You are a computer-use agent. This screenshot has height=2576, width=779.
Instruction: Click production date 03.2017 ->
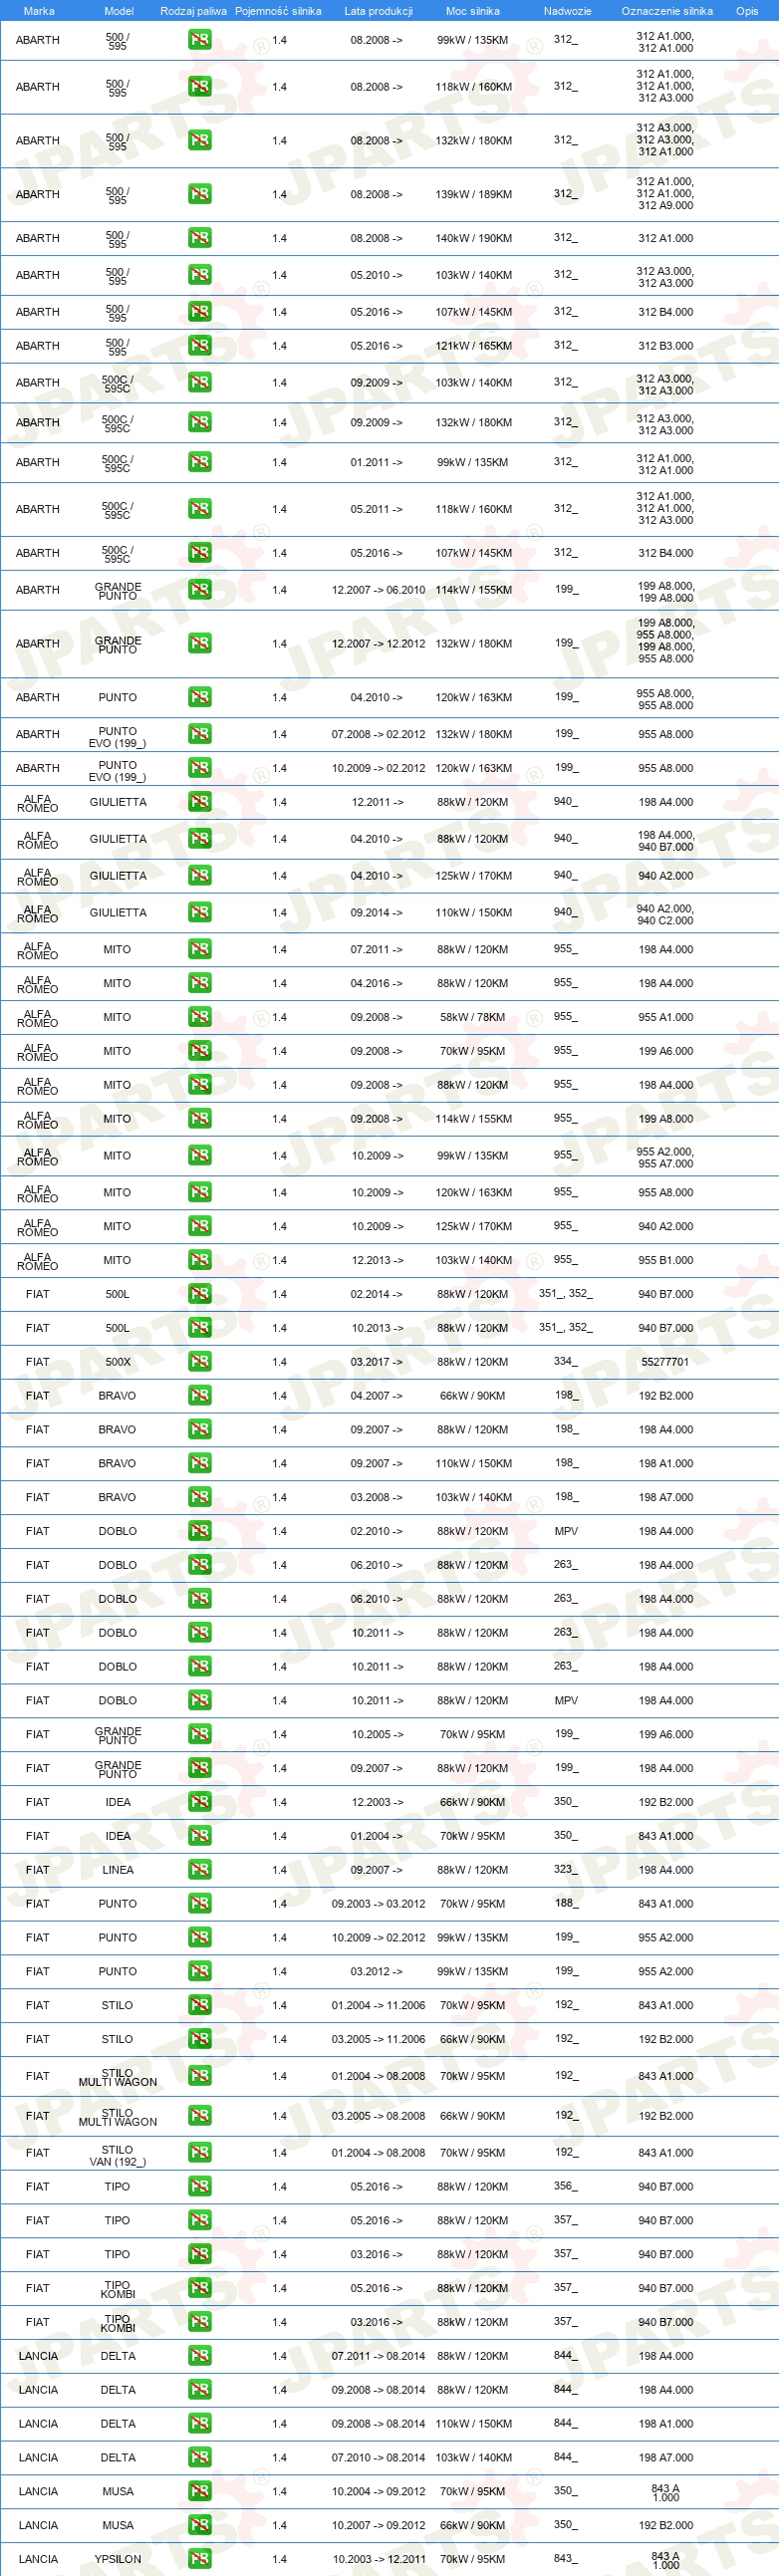coord(377,1362)
